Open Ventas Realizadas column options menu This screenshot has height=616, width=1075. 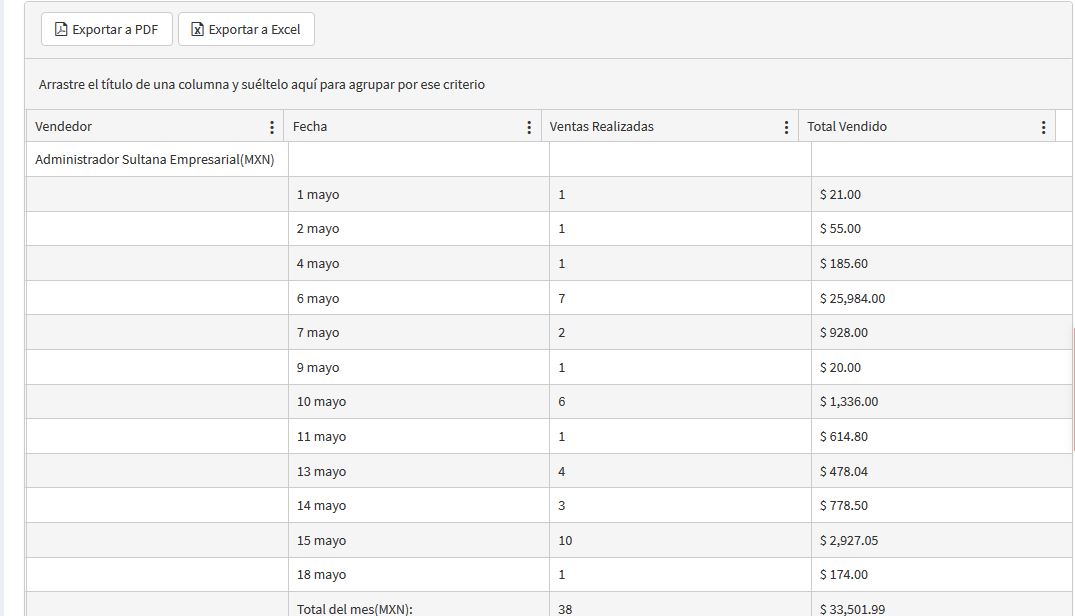[786, 127]
